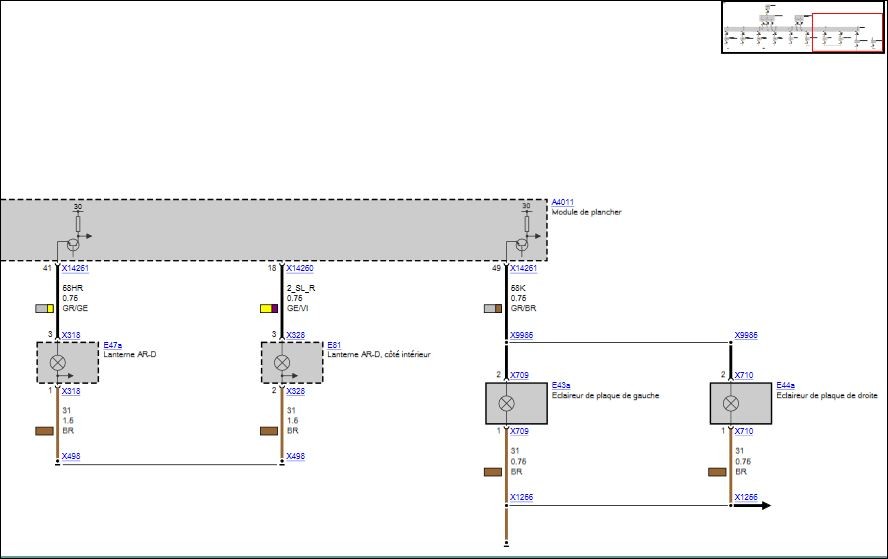Open the X710 link at pin 1
This screenshot has height=559, width=888.
point(744,431)
